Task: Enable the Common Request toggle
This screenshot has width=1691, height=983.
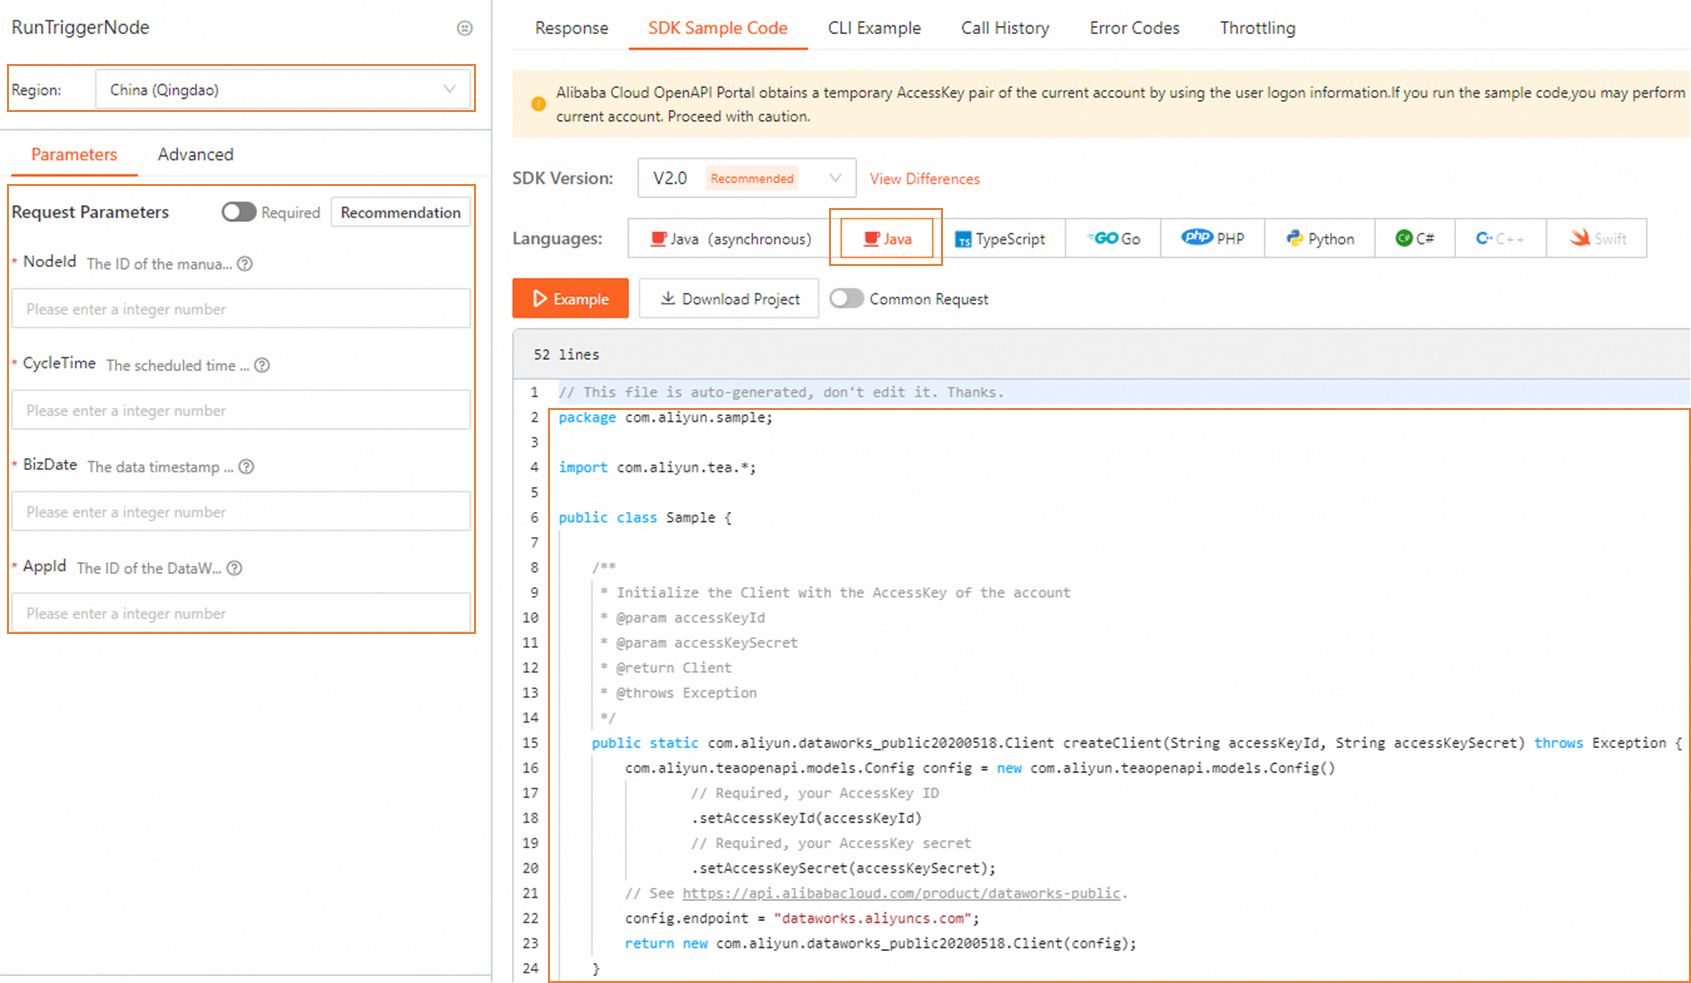Action: 847,298
